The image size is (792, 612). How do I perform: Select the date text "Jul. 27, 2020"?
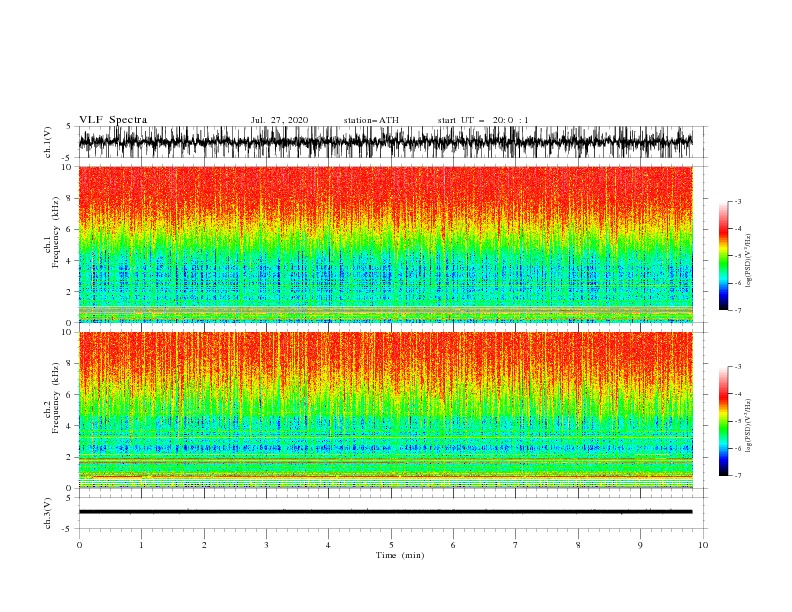coord(279,120)
